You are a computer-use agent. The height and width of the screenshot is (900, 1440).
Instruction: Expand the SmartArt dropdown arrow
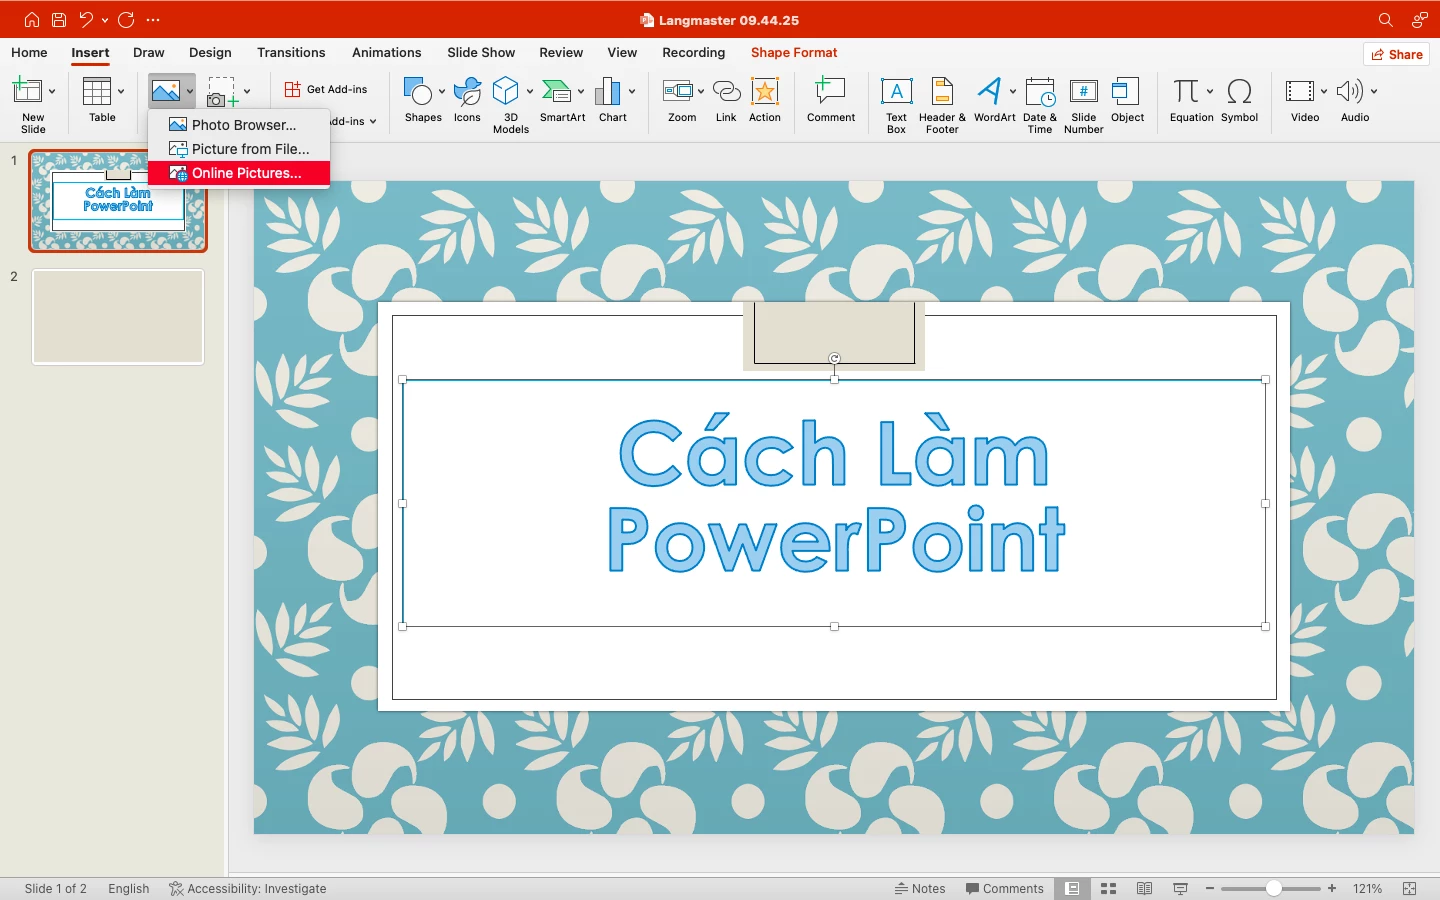(x=581, y=91)
